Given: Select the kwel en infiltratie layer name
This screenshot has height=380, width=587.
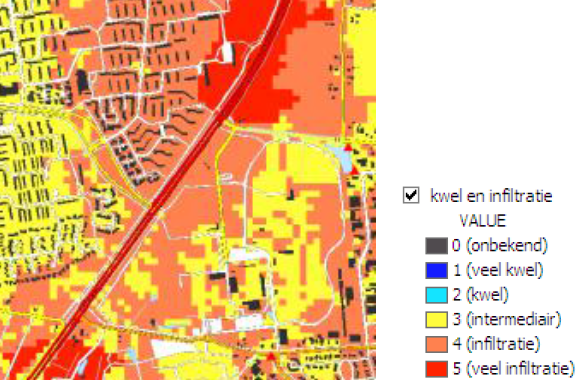Looking at the screenshot, I should click(x=491, y=196).
